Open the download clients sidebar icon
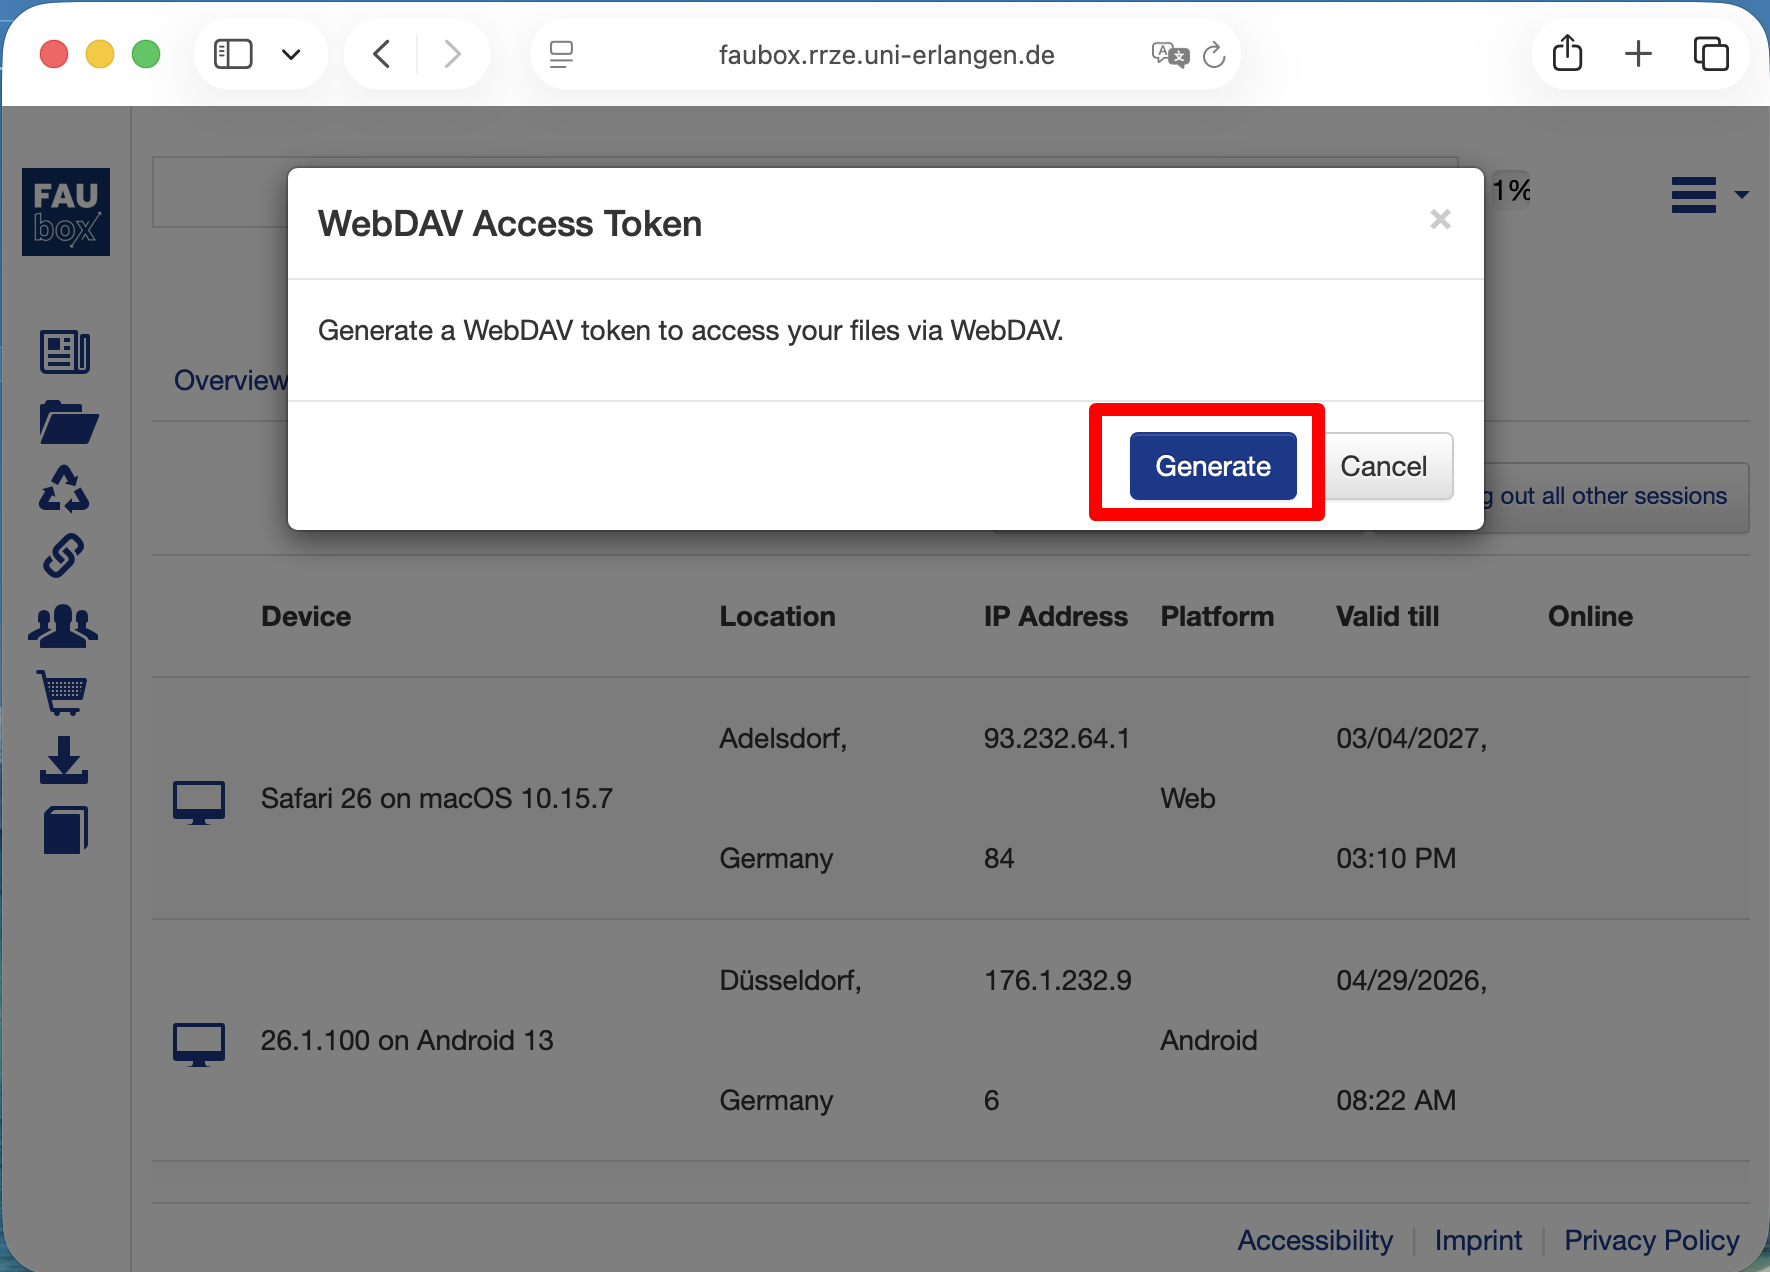The image size is (1770, 1272). click(x=64, y=760)
